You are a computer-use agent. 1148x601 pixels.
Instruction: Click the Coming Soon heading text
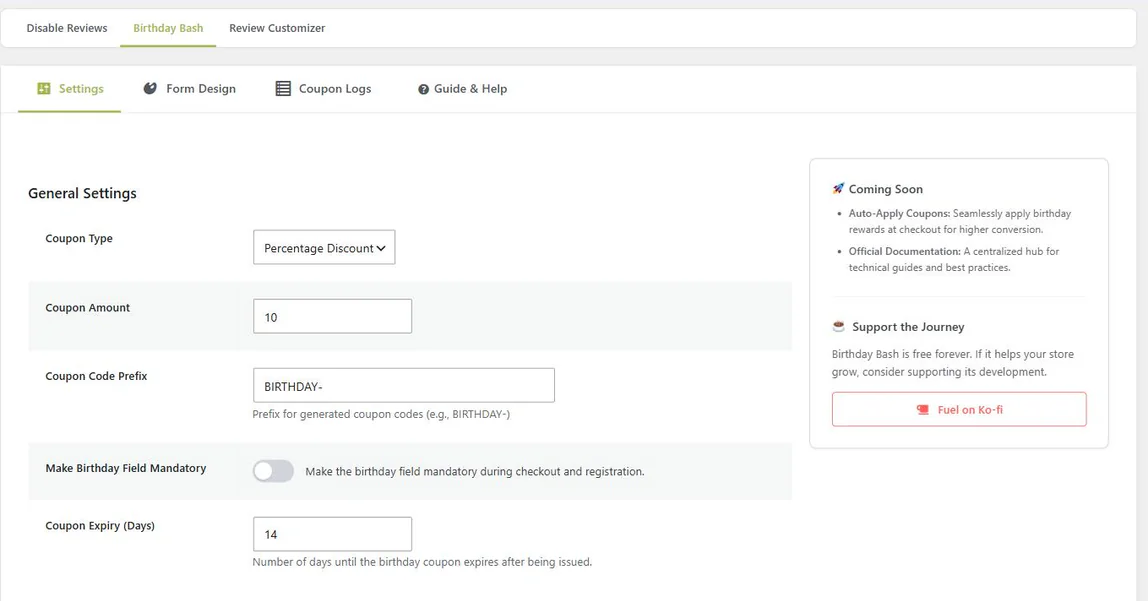886,189
